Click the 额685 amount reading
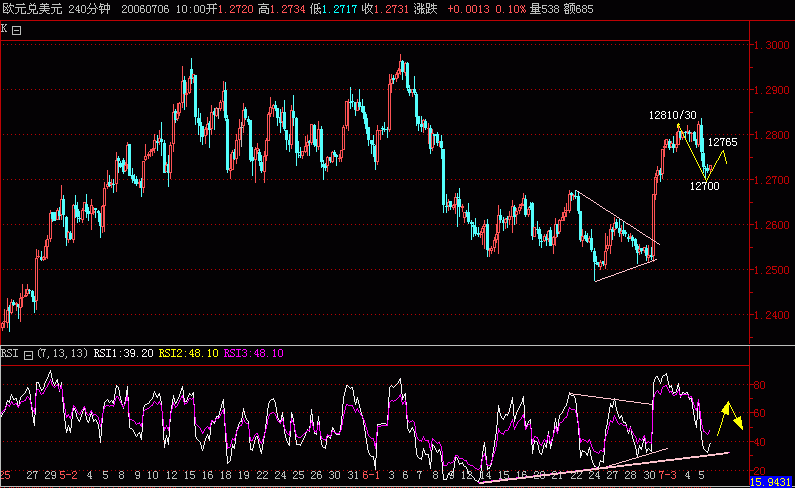Screen dimensions: 795x488 click(x=579, y=9)
